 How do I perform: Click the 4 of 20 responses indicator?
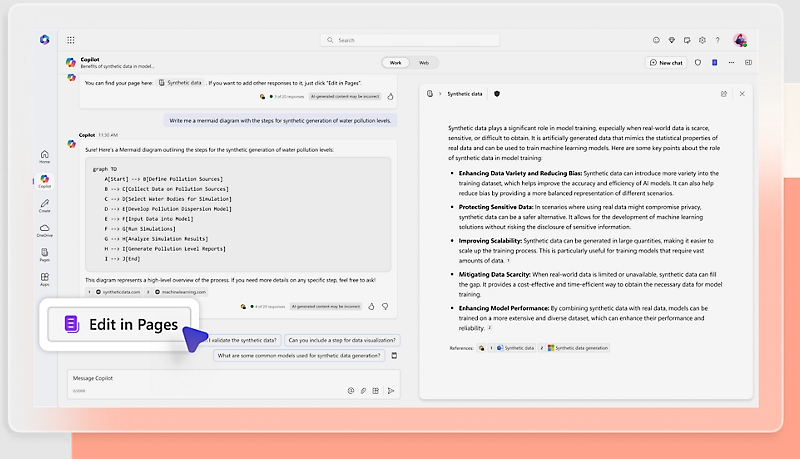268,307
